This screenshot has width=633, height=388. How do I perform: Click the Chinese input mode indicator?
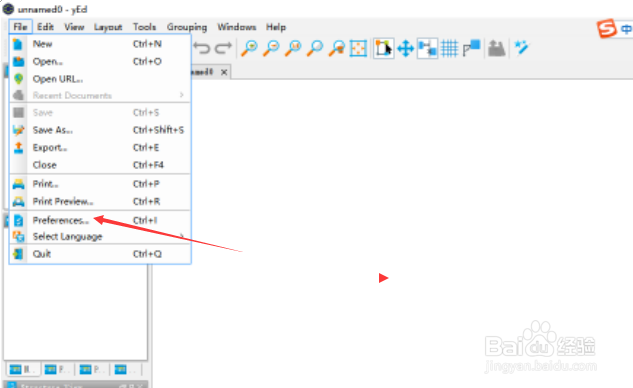[x=626, y=29]
